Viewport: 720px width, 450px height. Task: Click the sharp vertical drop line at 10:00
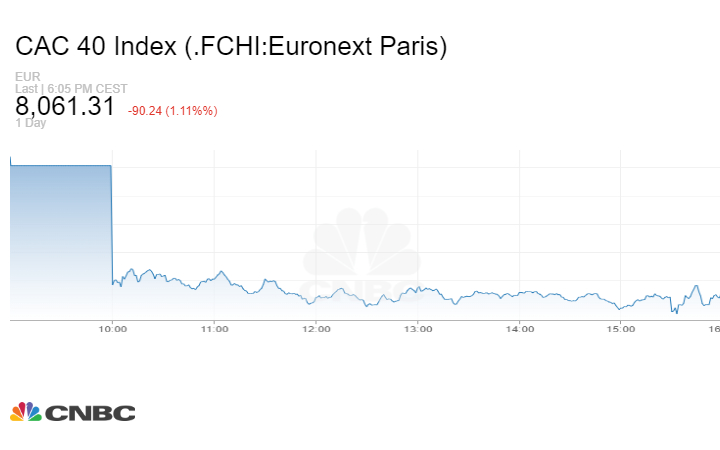click(111, 225)
